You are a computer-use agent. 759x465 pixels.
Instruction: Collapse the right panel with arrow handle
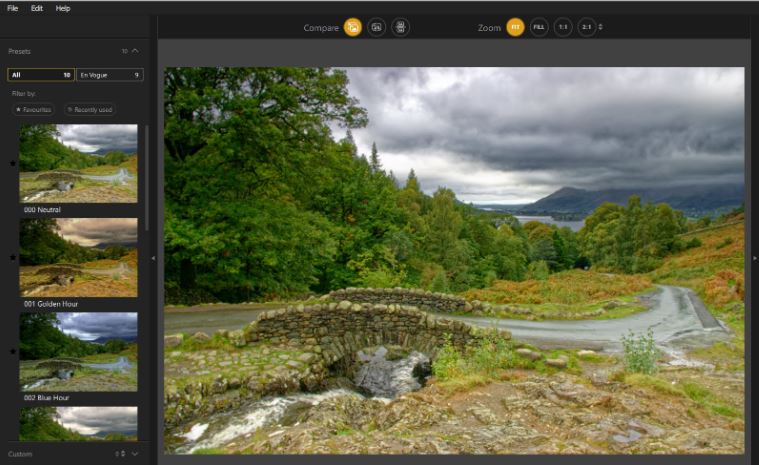tap(755, 258)
